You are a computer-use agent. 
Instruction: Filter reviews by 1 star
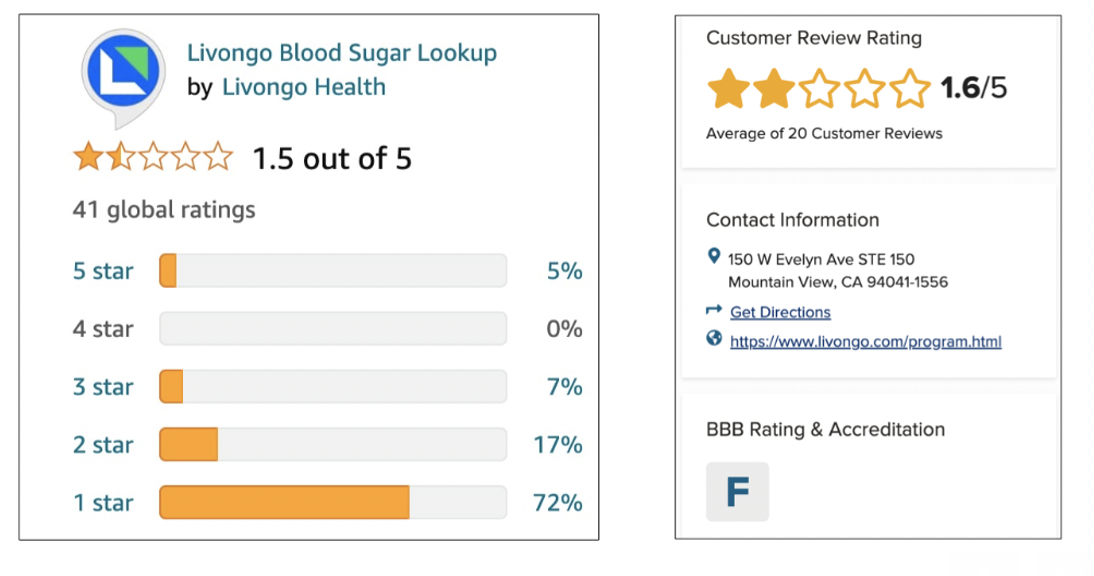103,503
